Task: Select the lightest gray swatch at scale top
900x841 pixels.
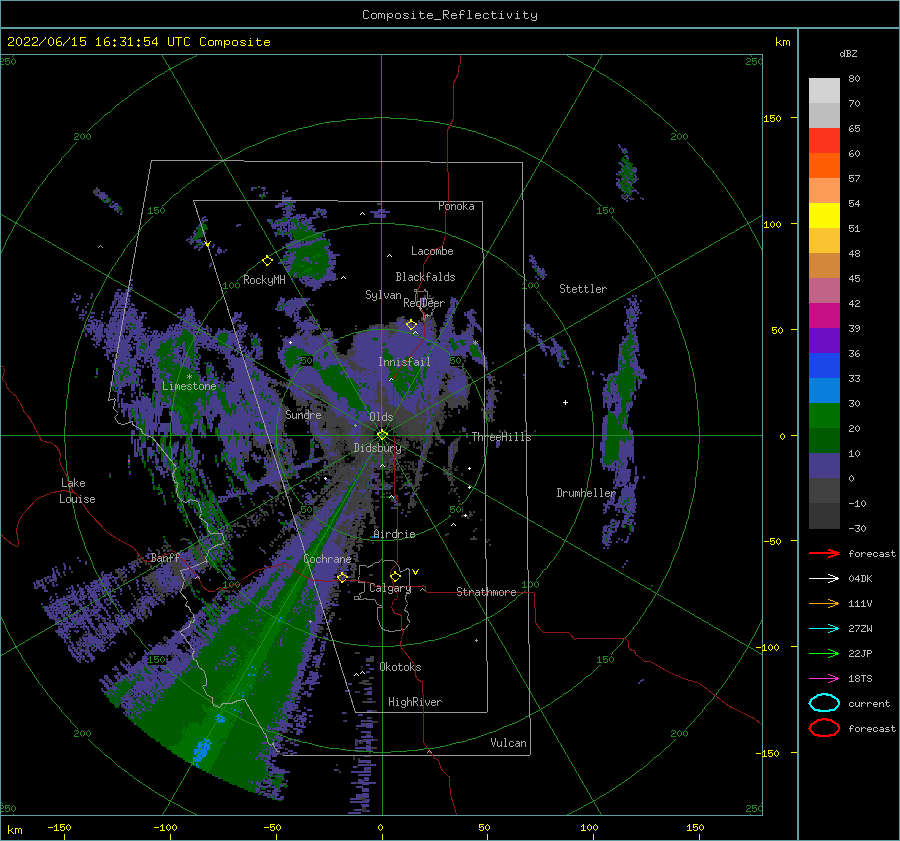Action: click(824, 90)
